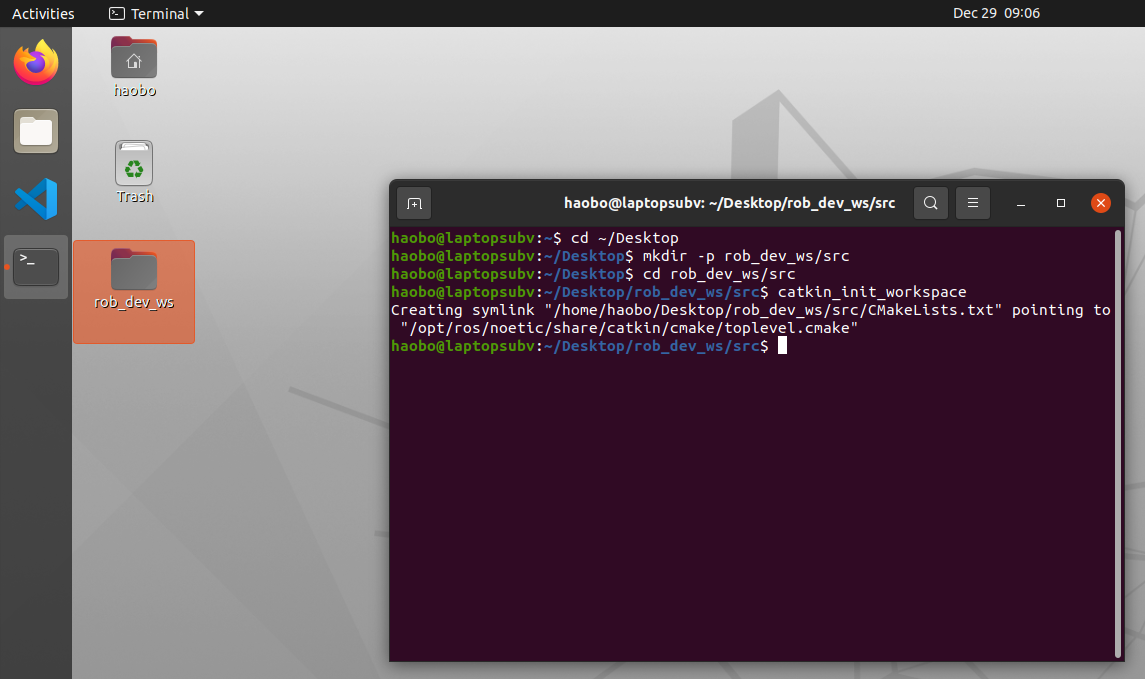Click the toplevel.cmake path output line
The height and width of the screenshot is (679, 1145).
[x=629, y=328]
